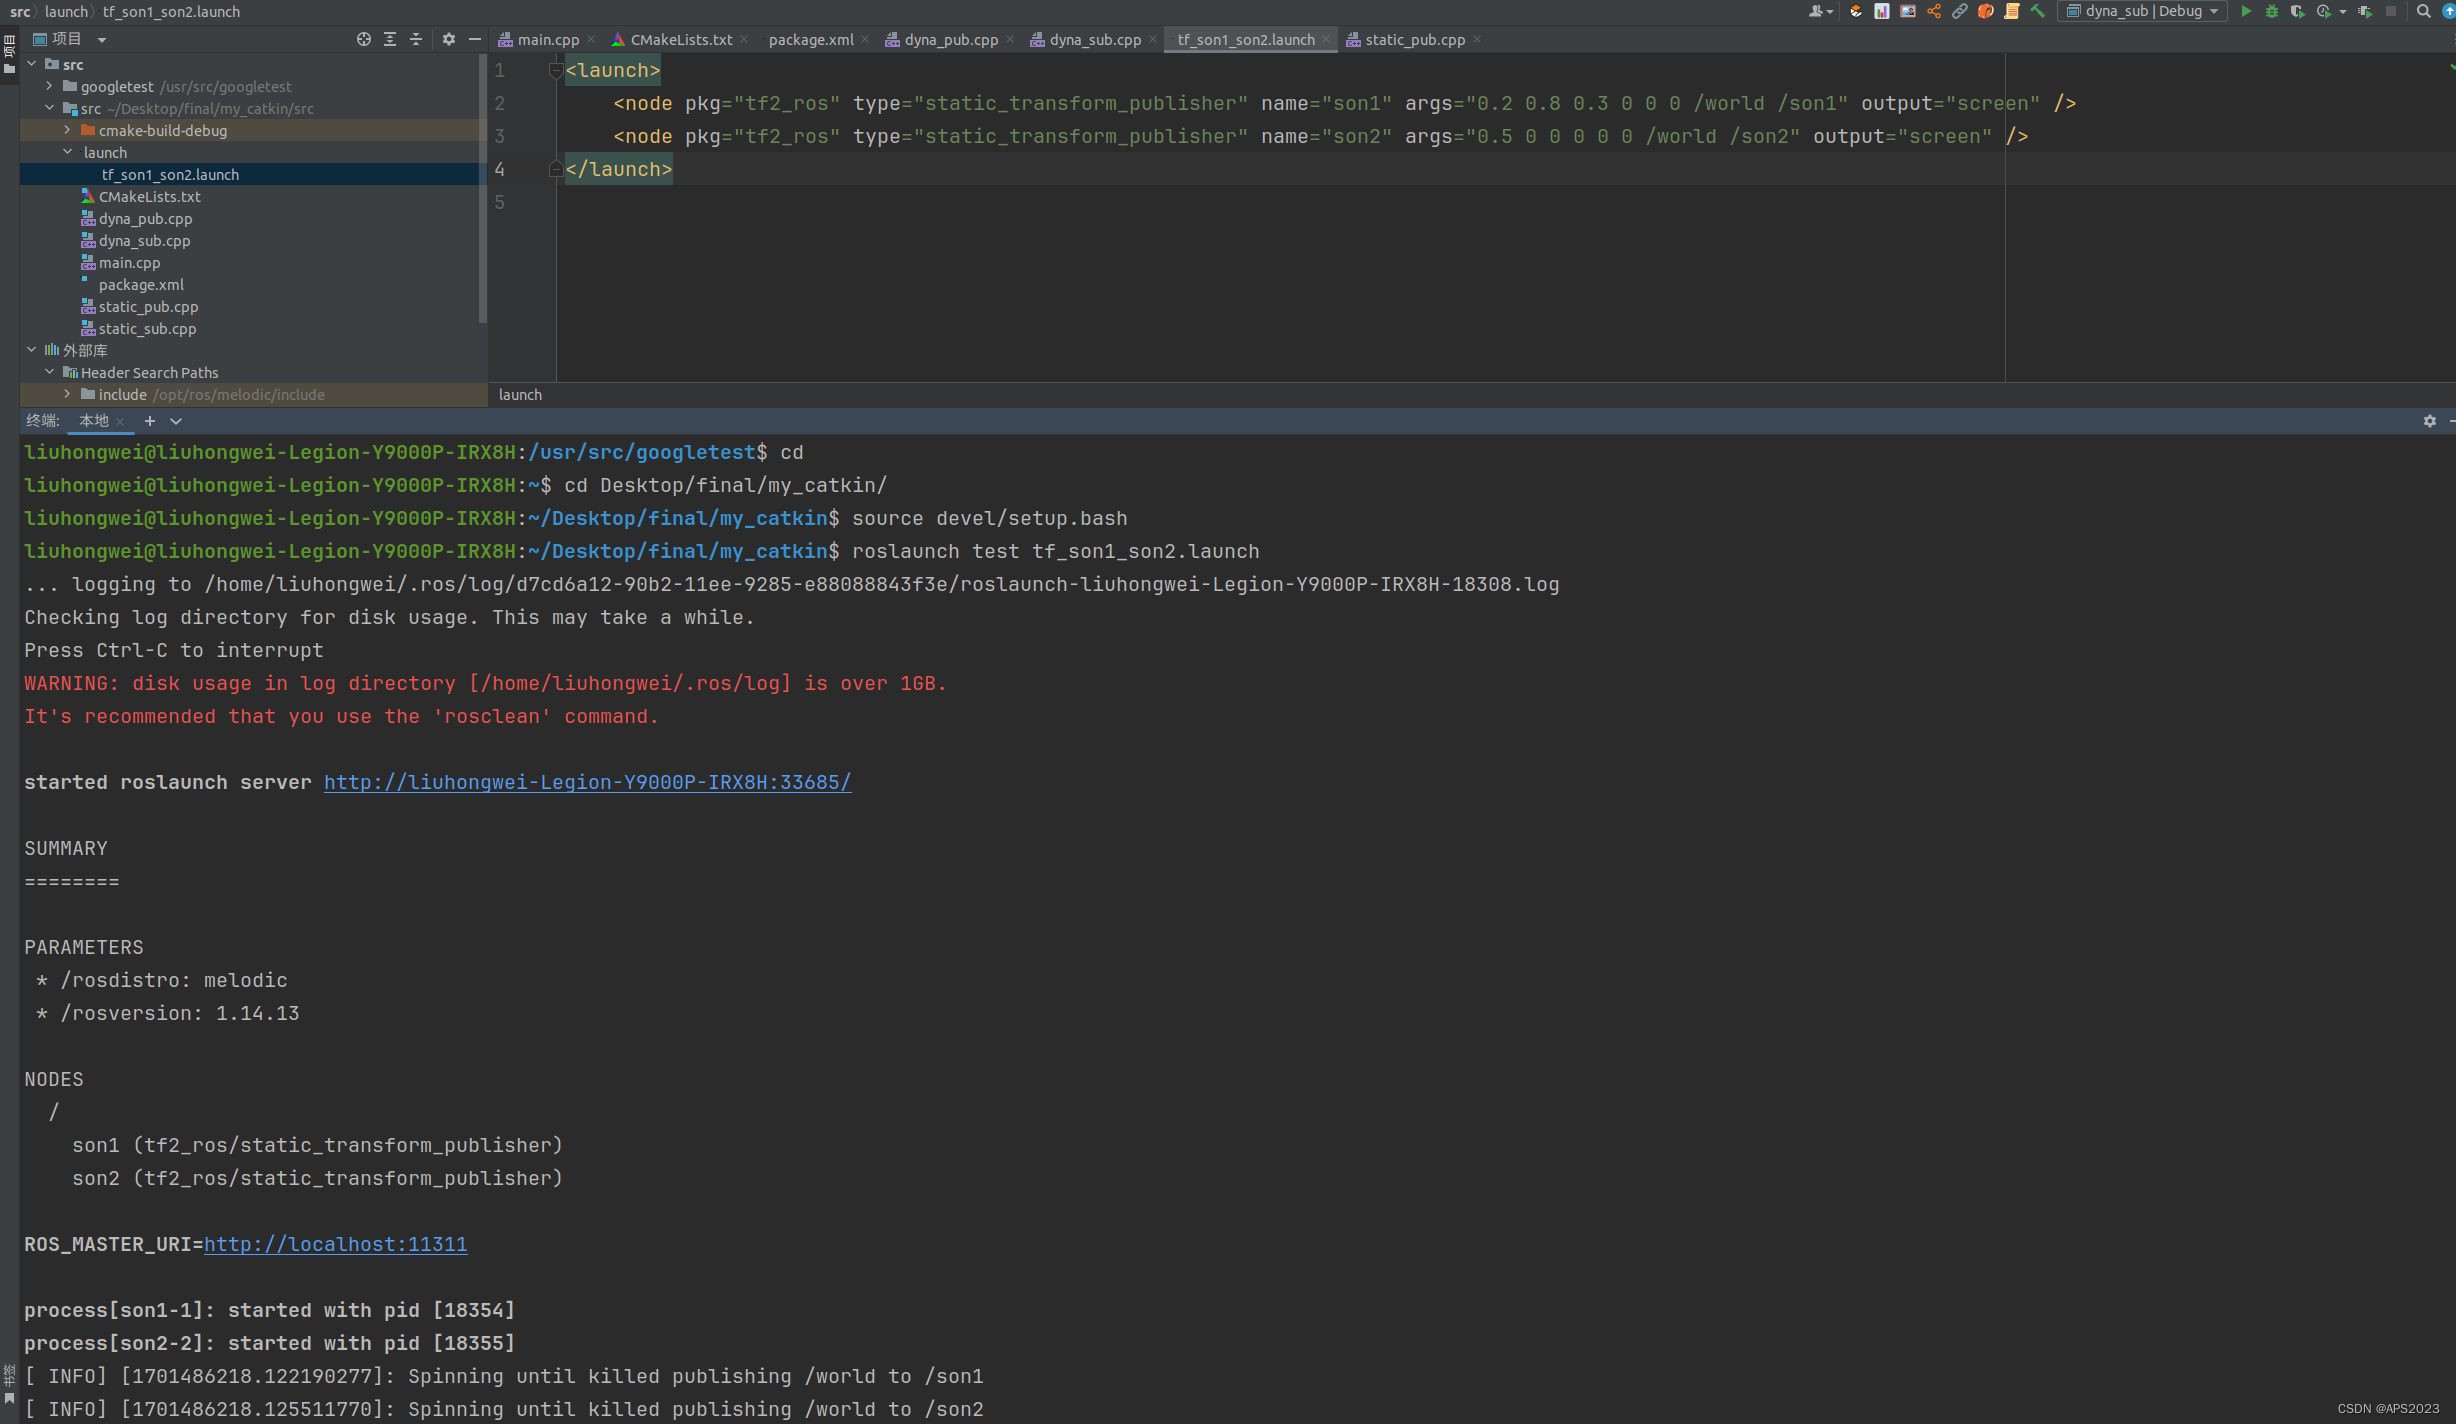The image size is (2456, 1424).
Task: Run with coverage using the shield icon
Action: tap(2297, 11)
